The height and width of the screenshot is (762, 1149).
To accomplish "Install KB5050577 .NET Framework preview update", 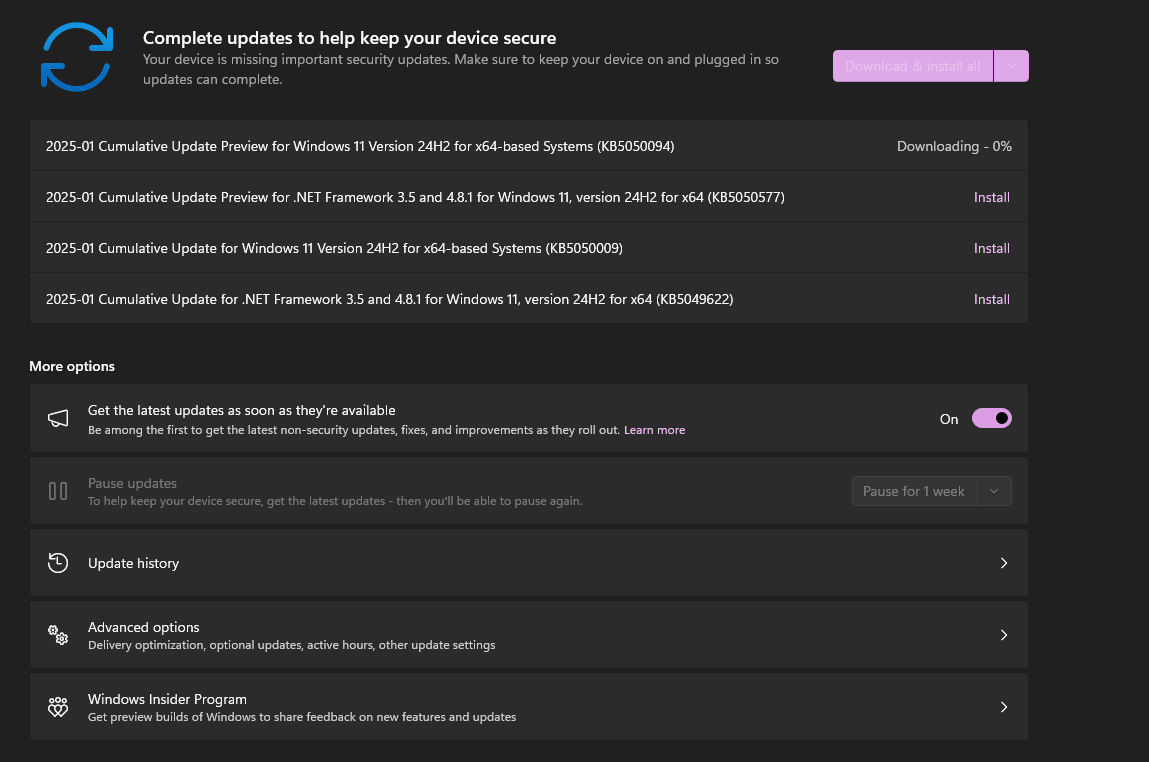I will (991, 197).
